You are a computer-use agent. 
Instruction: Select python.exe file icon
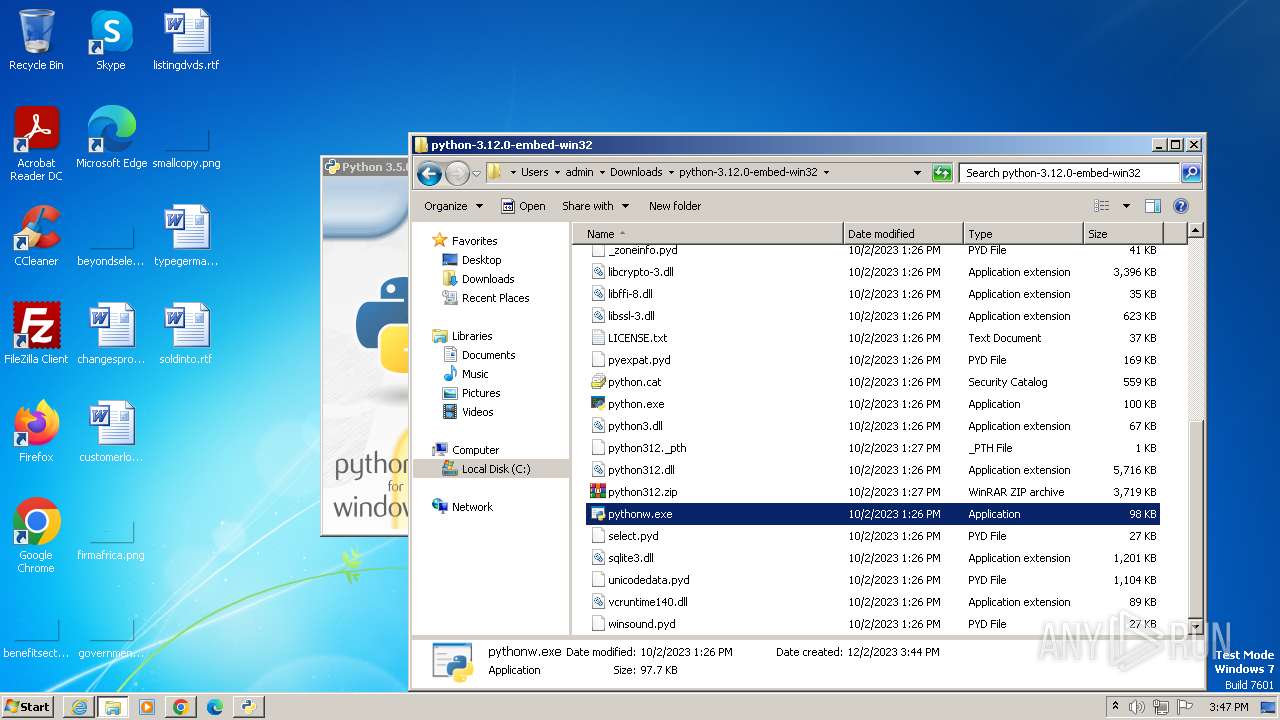point(598,404)
